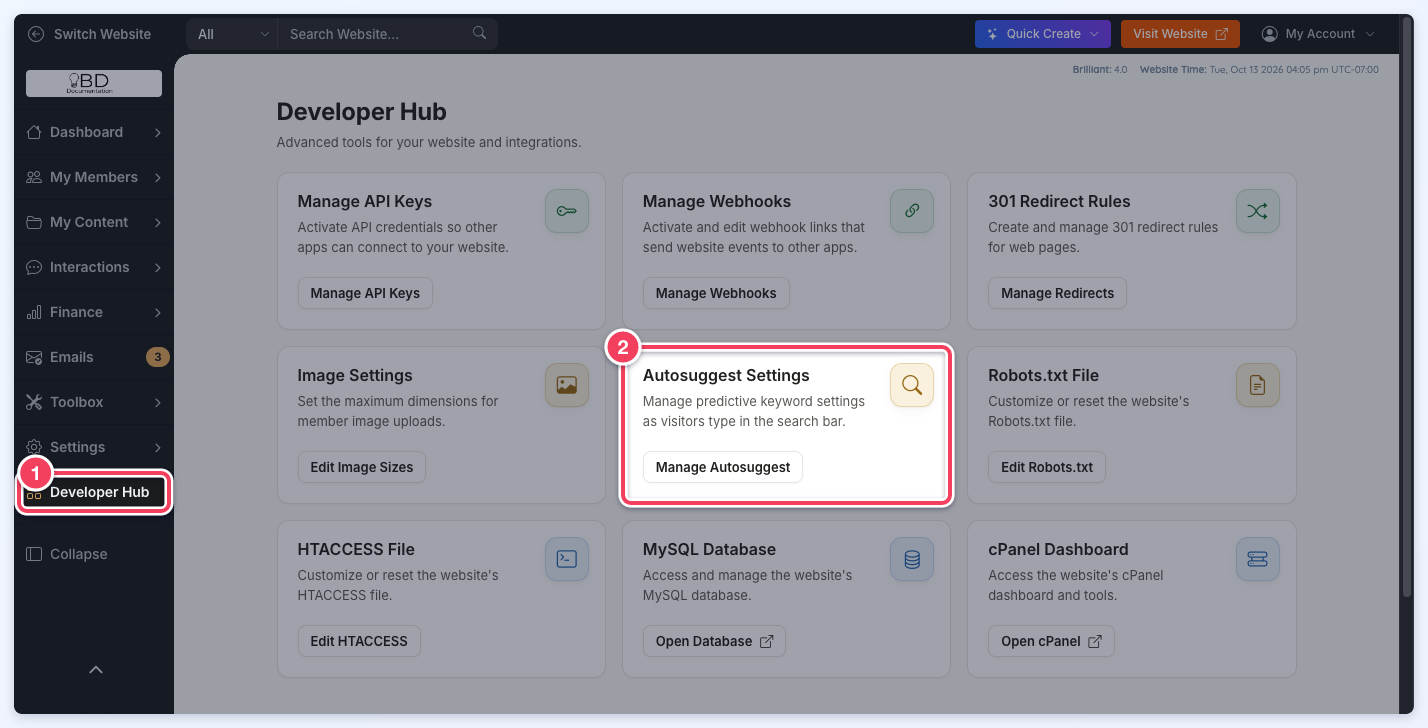Click the Open Database button

(714, 641)
